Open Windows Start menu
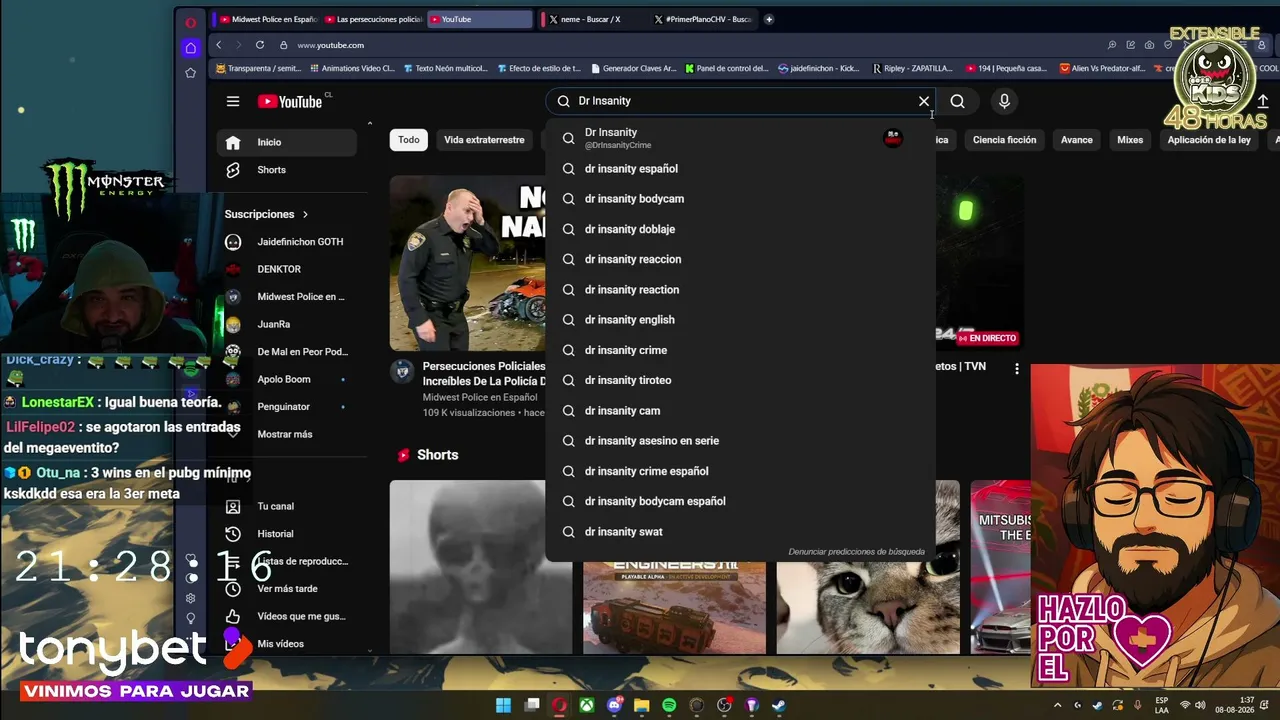 (x=504, y=705)
